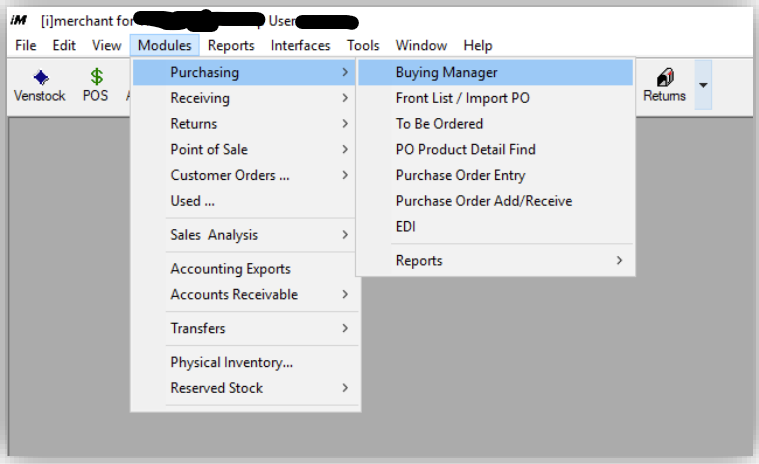Click the Venstock diamond toolbar icon
This screenshot has width=759, height=464.
click(x=41, y=77)
